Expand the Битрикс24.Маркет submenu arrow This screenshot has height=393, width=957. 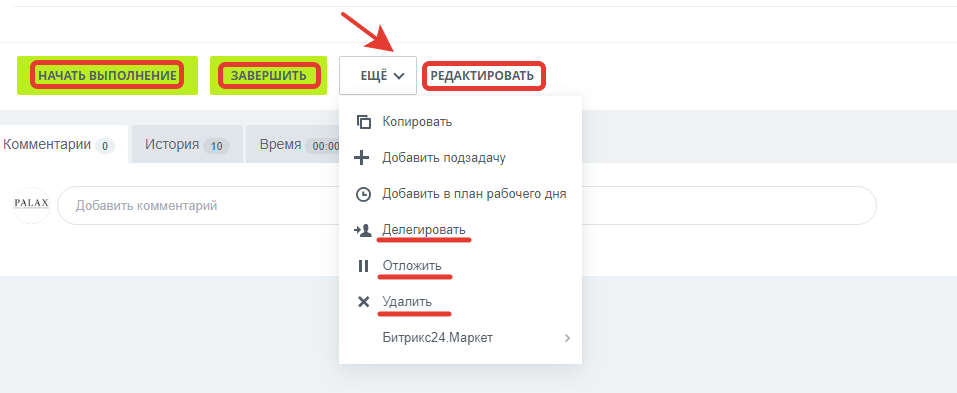(568, 338)
